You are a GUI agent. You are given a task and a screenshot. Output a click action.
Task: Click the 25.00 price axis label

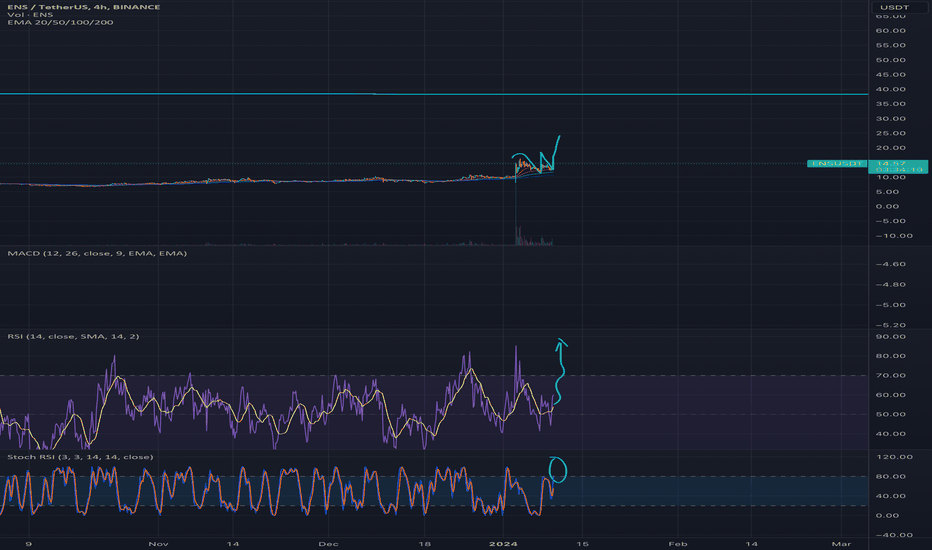coord(890,133)
